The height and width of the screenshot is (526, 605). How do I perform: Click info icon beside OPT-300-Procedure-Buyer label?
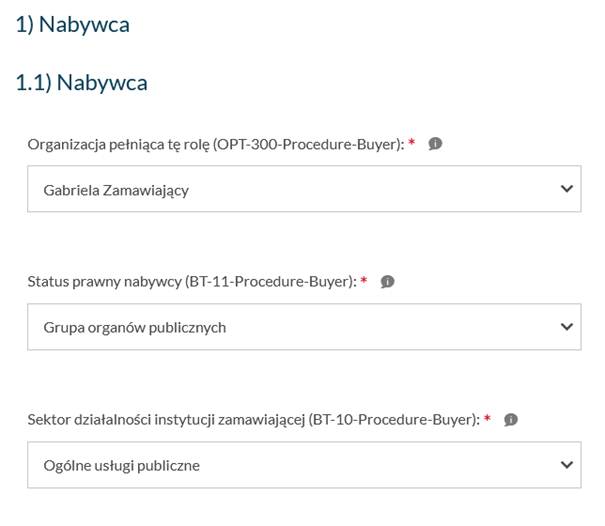pyautogui.click(x=435, y=144)
